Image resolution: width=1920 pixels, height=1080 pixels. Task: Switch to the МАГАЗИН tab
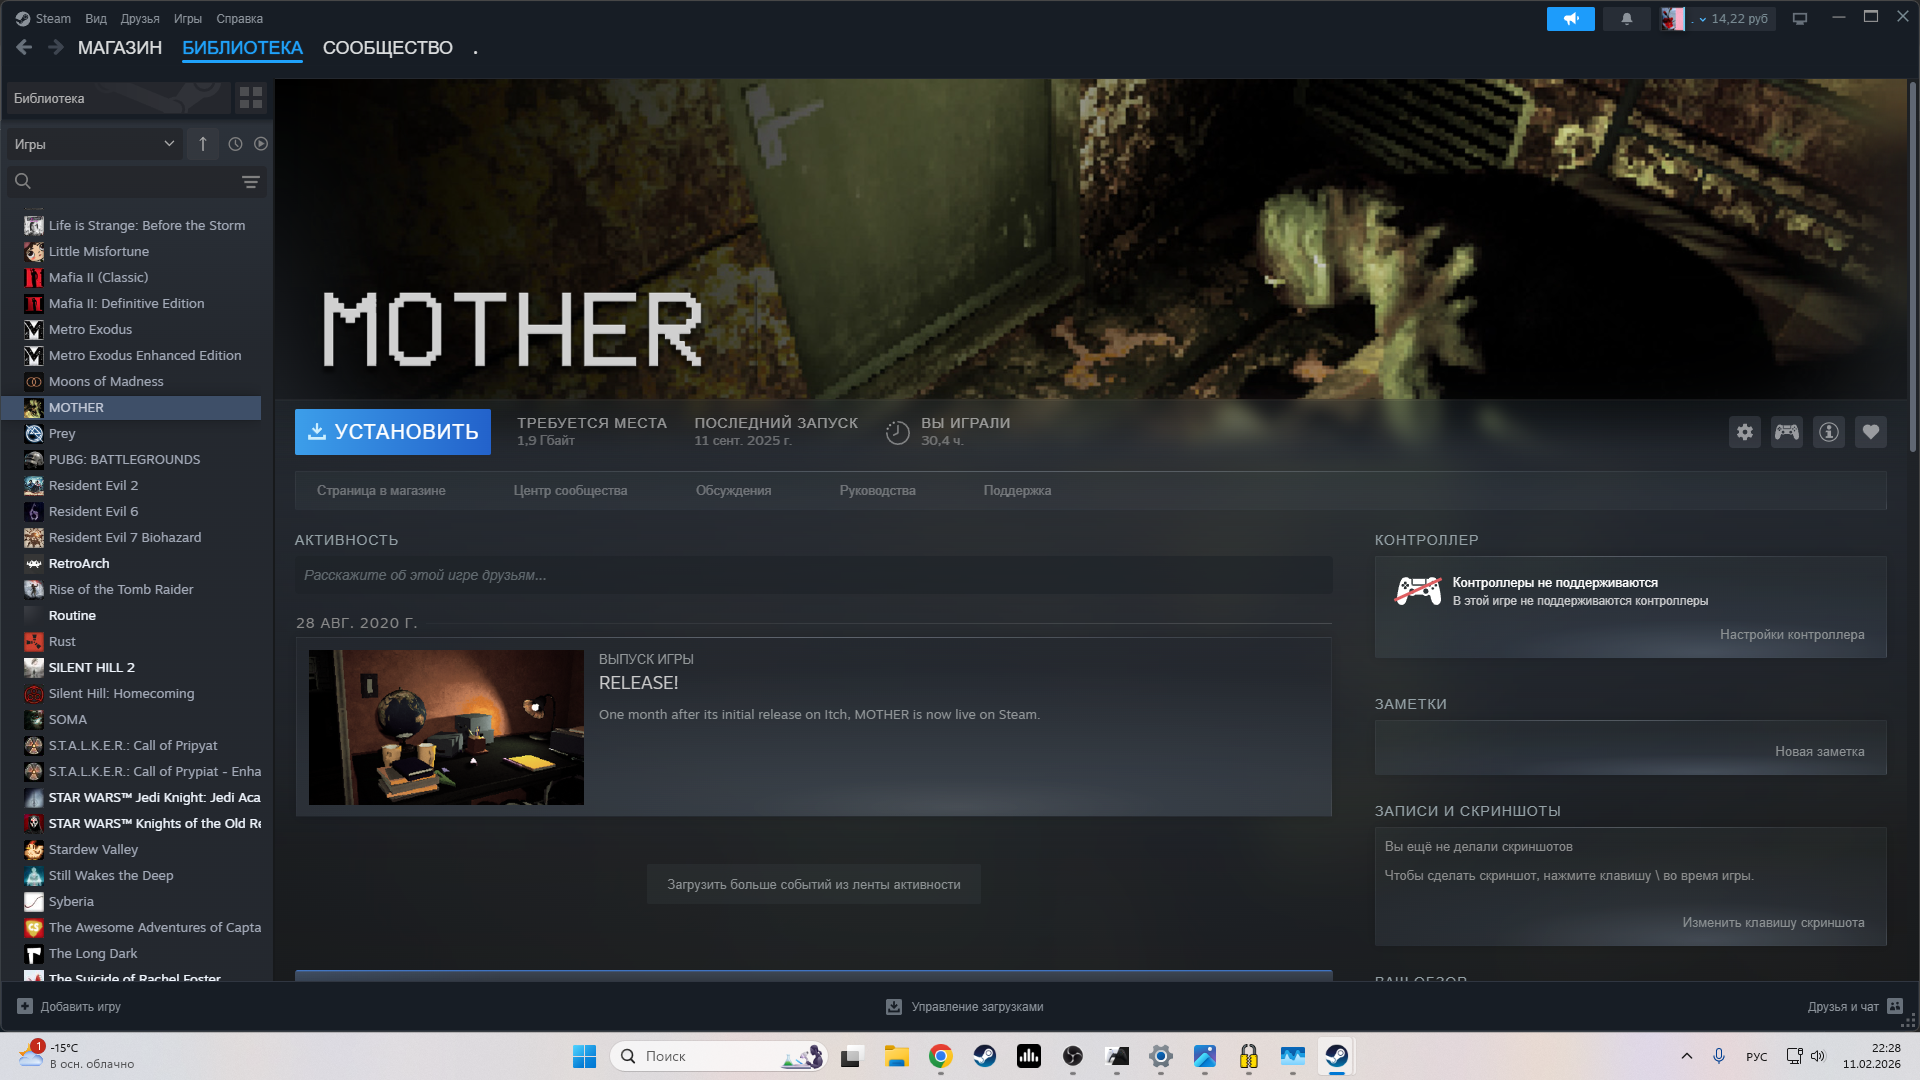[120, 48]
